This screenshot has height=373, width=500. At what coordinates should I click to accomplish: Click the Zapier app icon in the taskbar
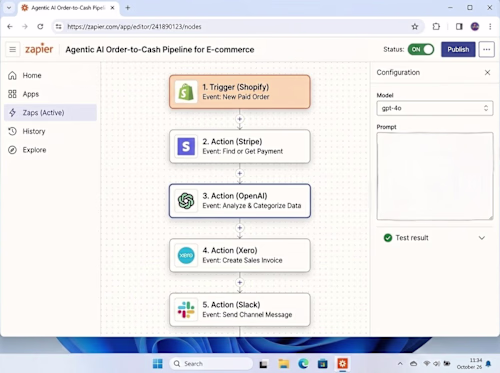pyautogui.click(x=342, y=363)
